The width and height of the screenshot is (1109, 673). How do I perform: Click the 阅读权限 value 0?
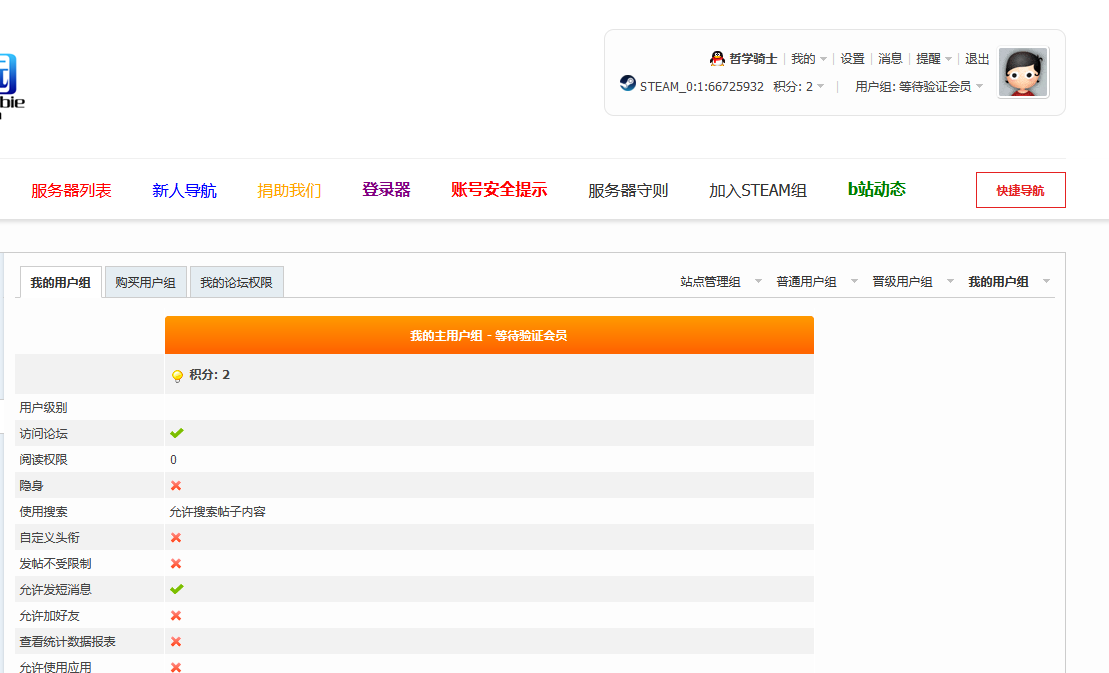tap(173, 460)
